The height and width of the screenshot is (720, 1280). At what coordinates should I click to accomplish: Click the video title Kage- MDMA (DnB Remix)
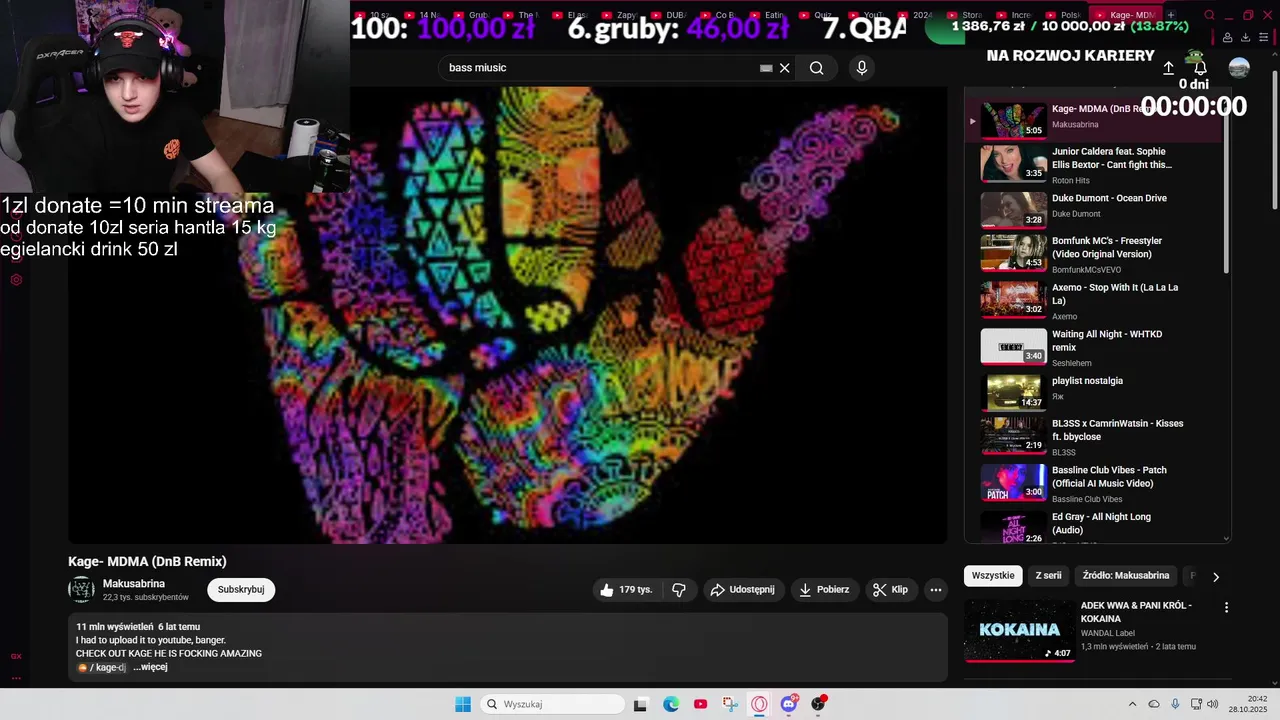(x=147, y=562)
